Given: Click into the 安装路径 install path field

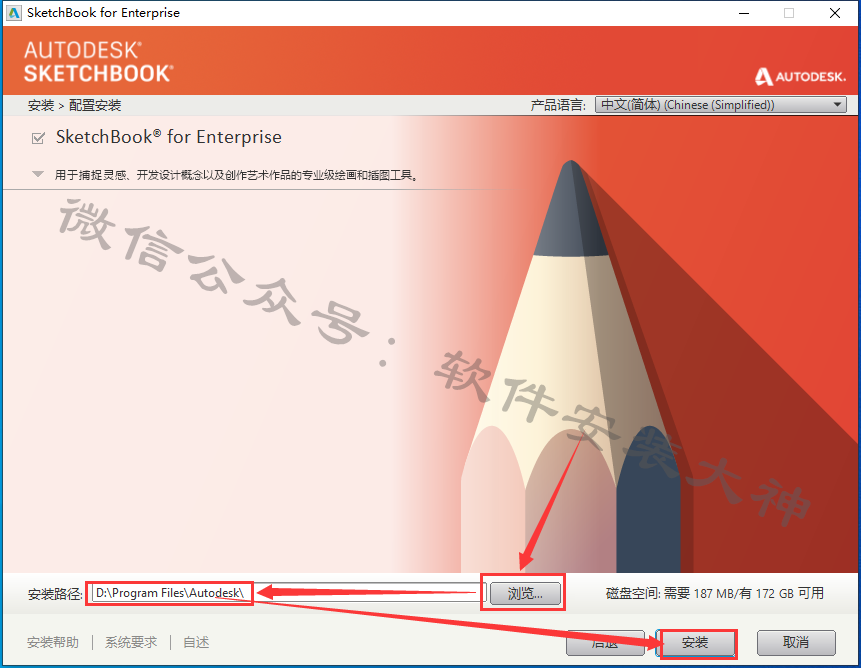Looking at the screenshot, I should tap(289, 593).
